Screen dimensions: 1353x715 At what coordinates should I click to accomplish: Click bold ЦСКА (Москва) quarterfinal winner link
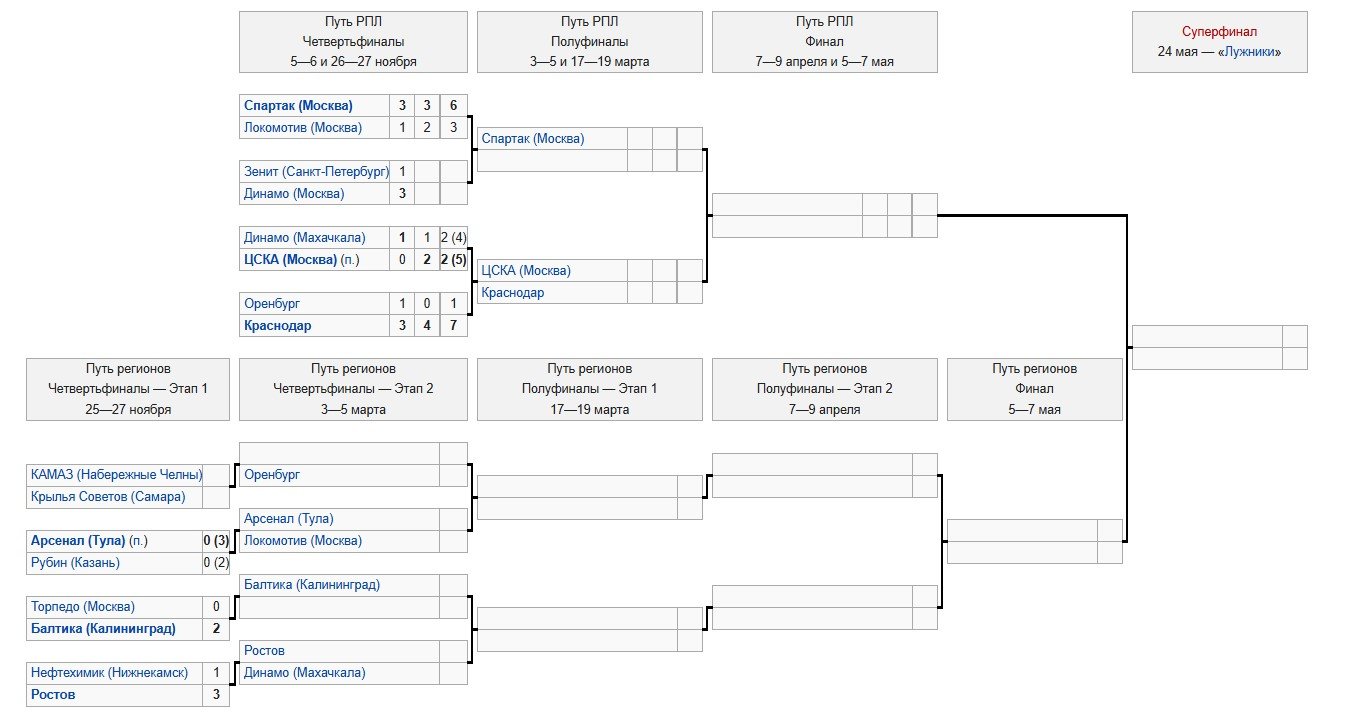289,260
